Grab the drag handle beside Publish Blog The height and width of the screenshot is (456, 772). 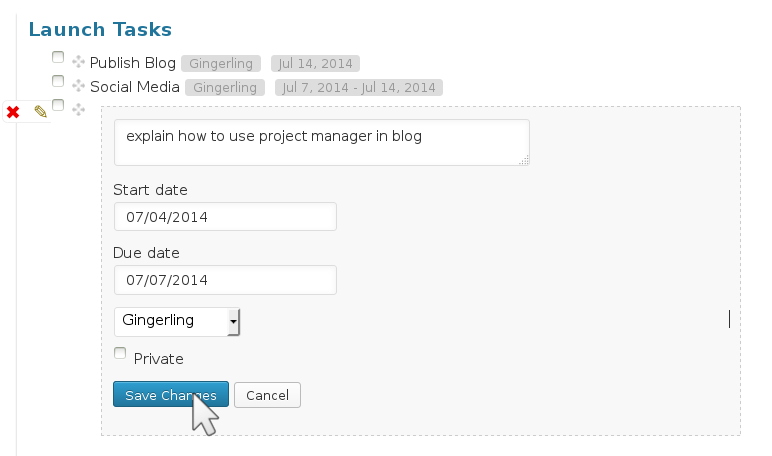[x=79, y=63]
